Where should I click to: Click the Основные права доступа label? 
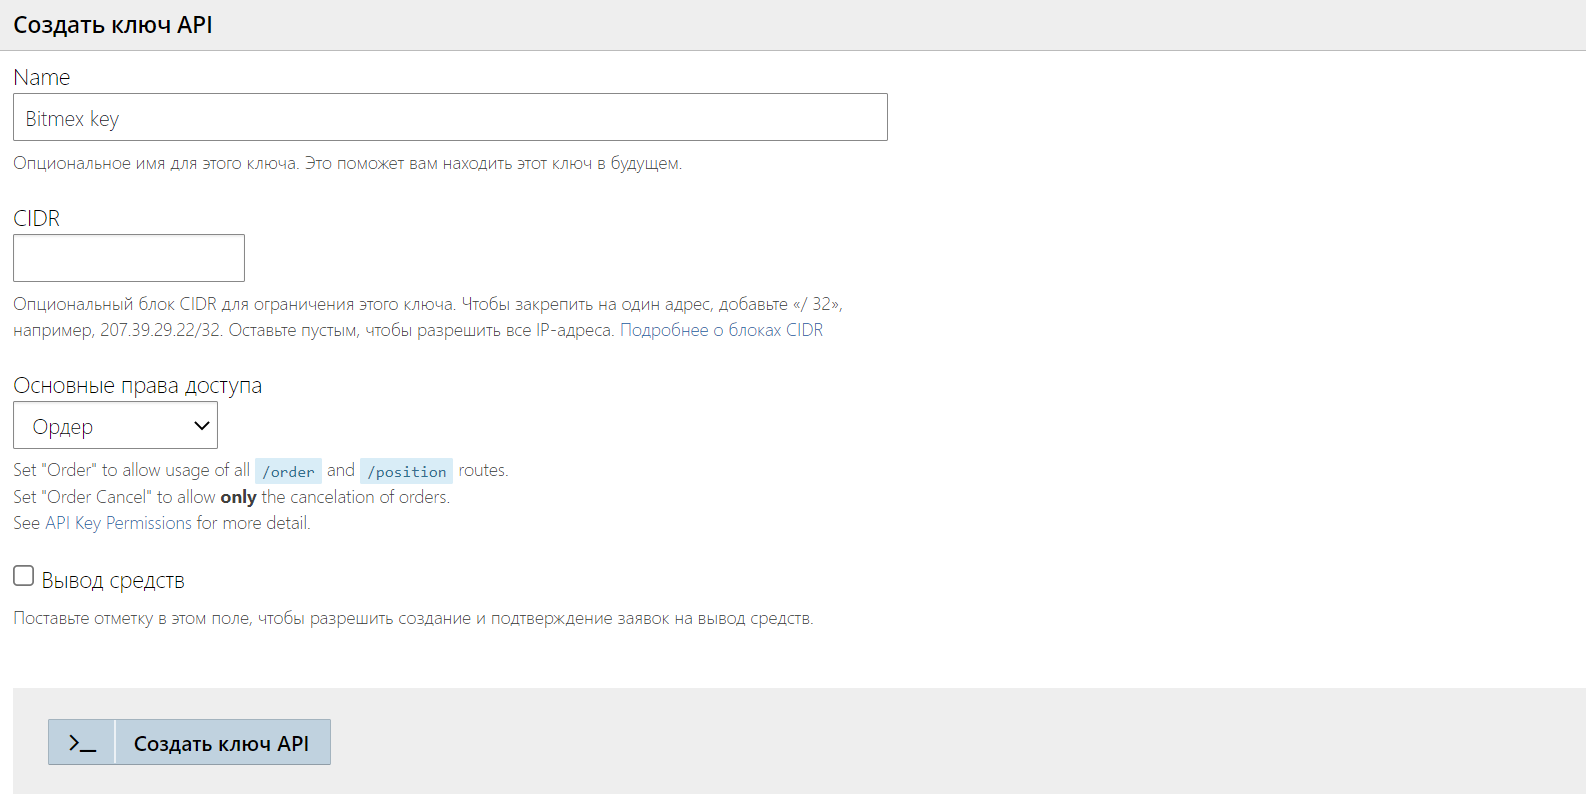137,386
